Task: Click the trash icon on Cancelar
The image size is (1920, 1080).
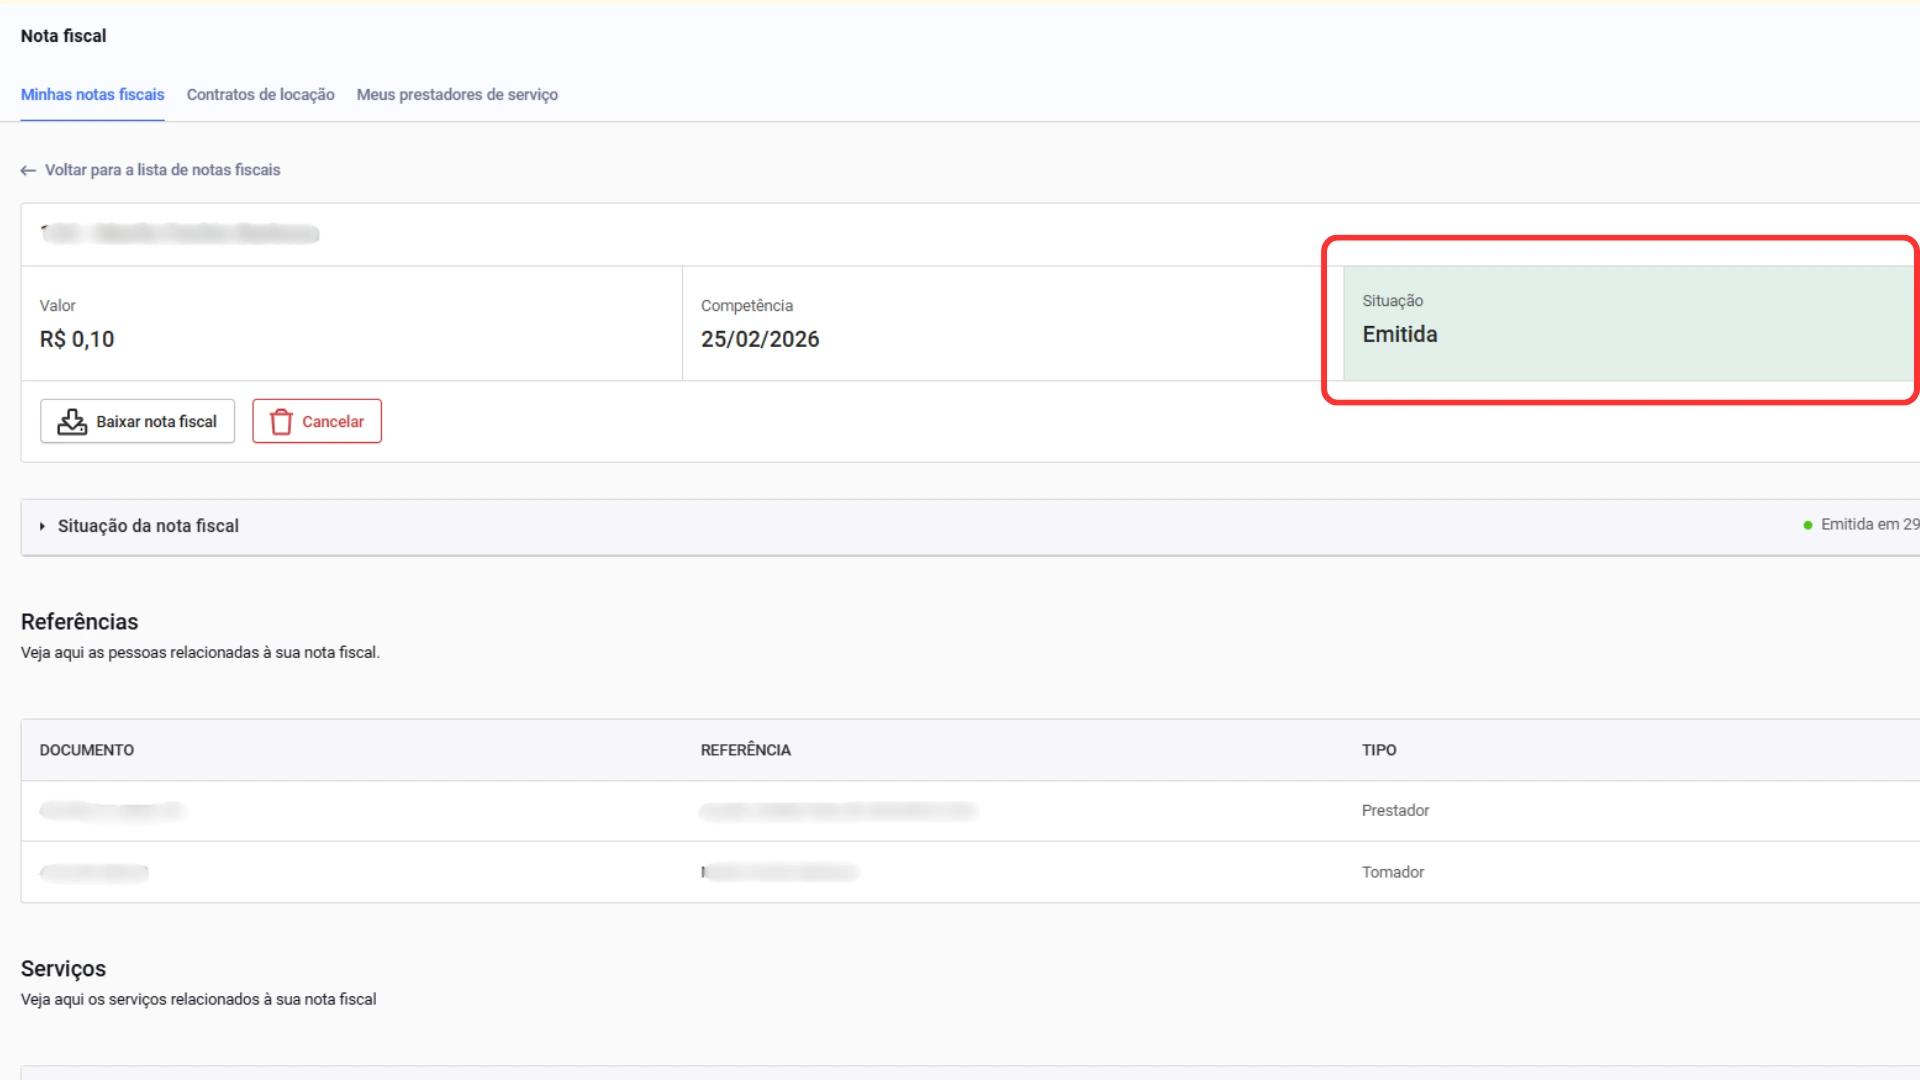Action: click(281, 421)
